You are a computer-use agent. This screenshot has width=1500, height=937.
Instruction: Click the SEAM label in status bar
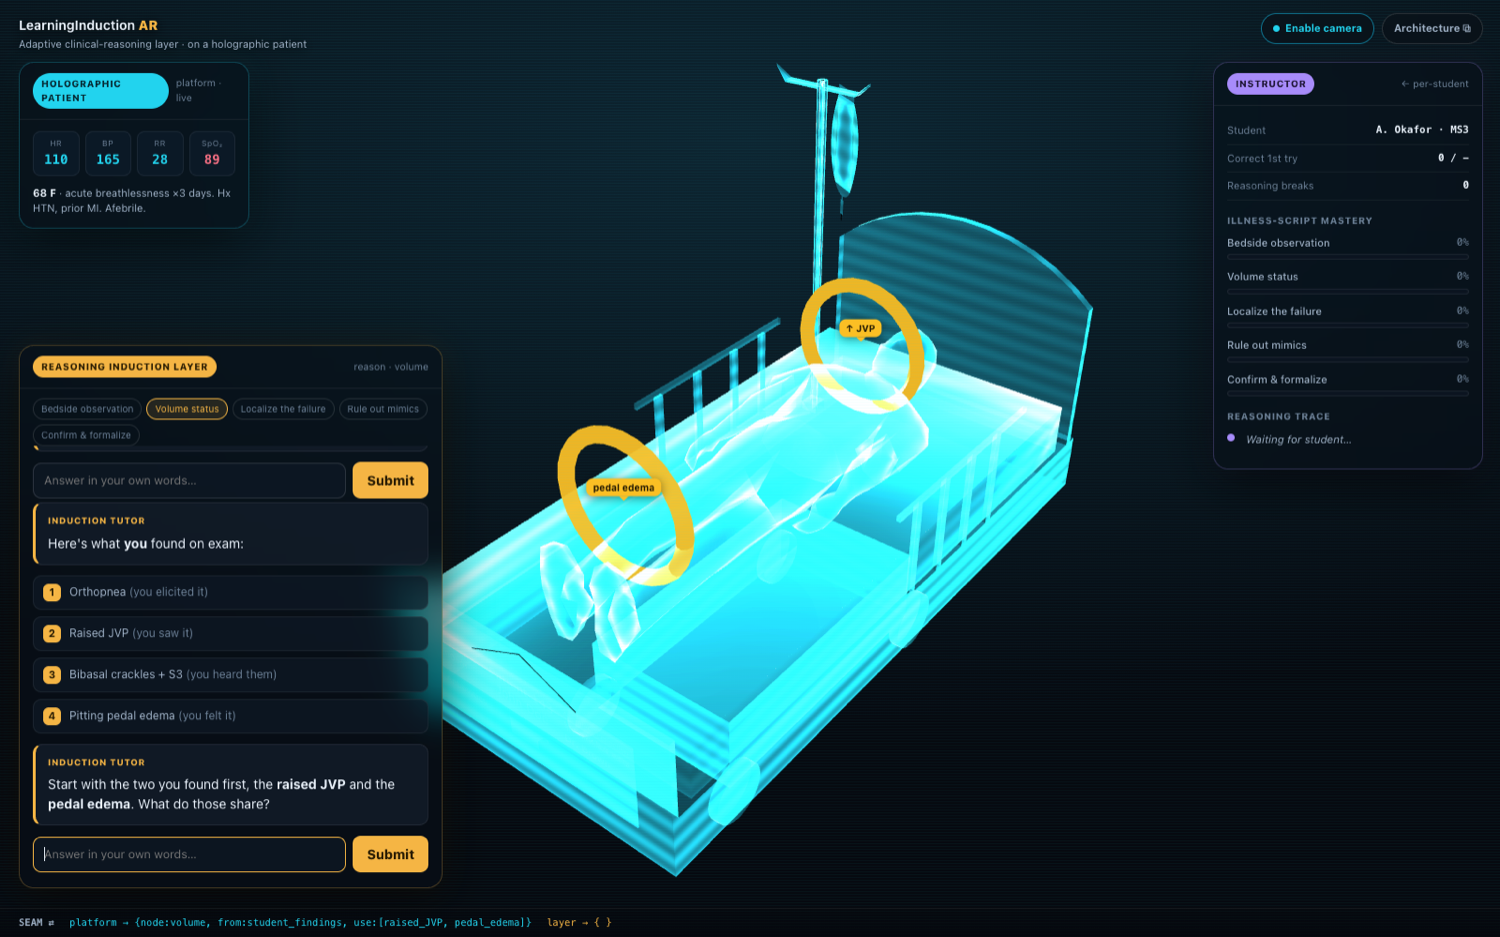[x=31, y=922]
